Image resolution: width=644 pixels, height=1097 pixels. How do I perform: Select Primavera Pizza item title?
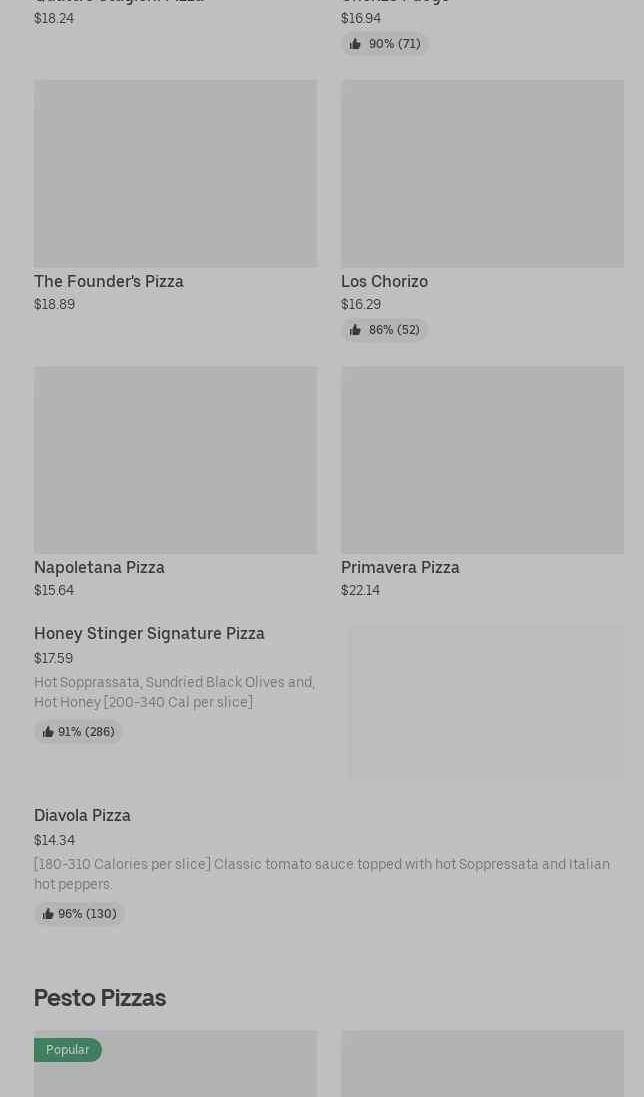point(400,567)
